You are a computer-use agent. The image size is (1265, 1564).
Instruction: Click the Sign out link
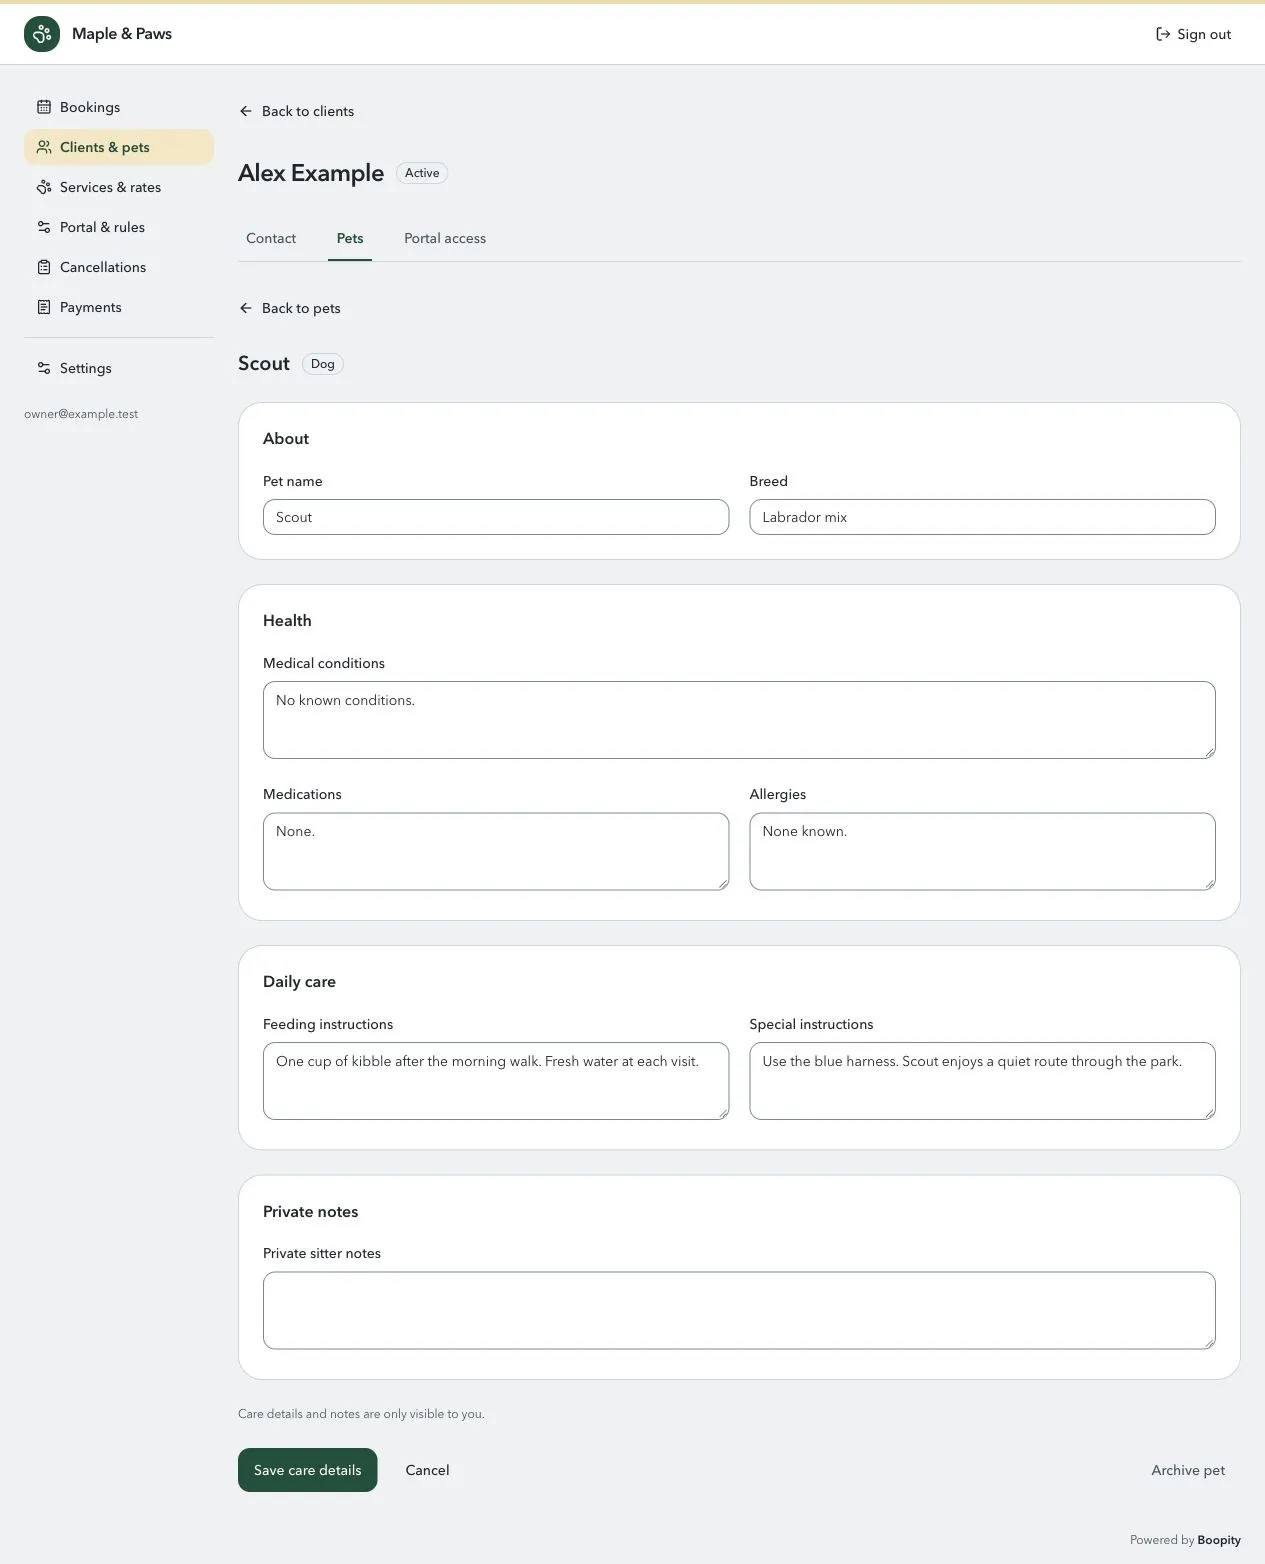point(1193,34)
